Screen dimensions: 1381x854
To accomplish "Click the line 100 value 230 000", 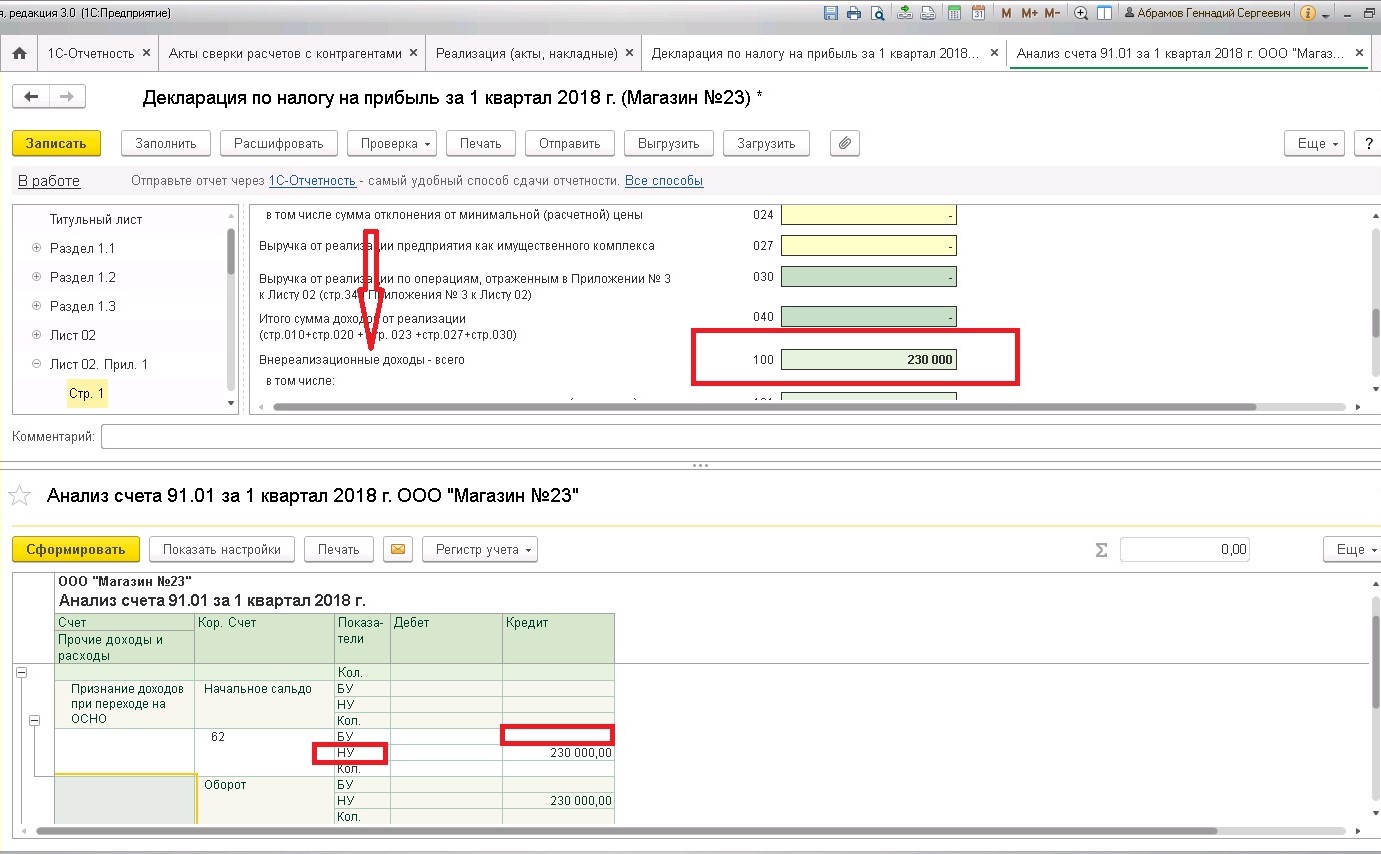I will 868,359.
